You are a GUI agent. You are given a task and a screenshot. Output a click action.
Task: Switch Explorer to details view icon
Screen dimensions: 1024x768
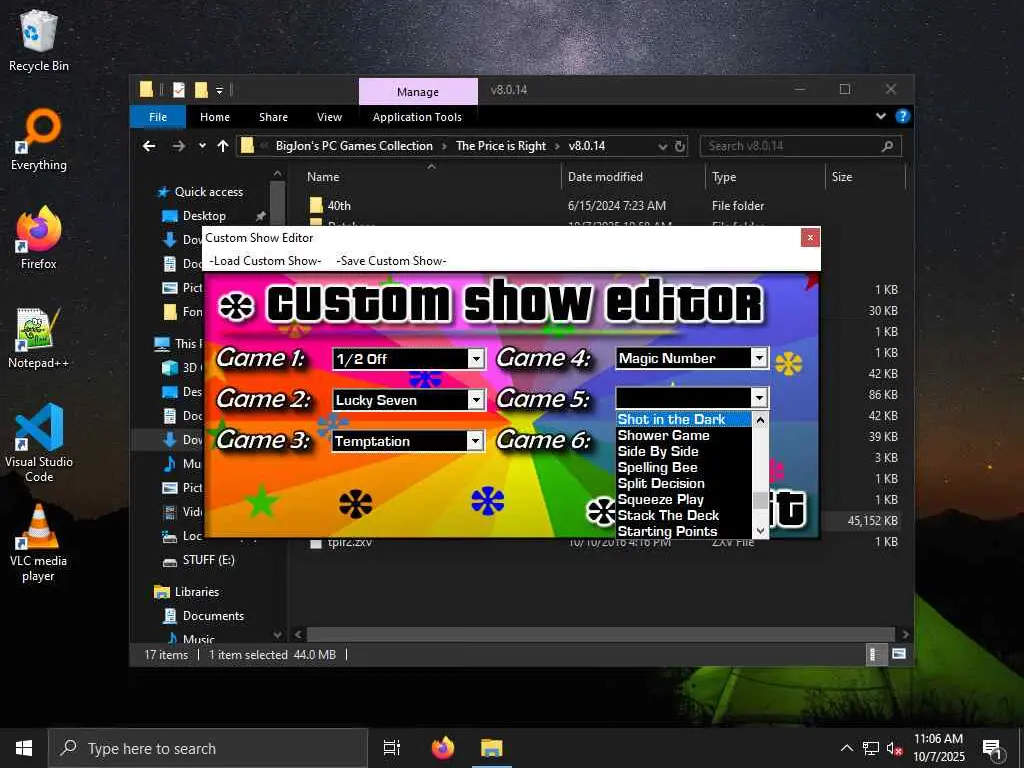(874, 654)
